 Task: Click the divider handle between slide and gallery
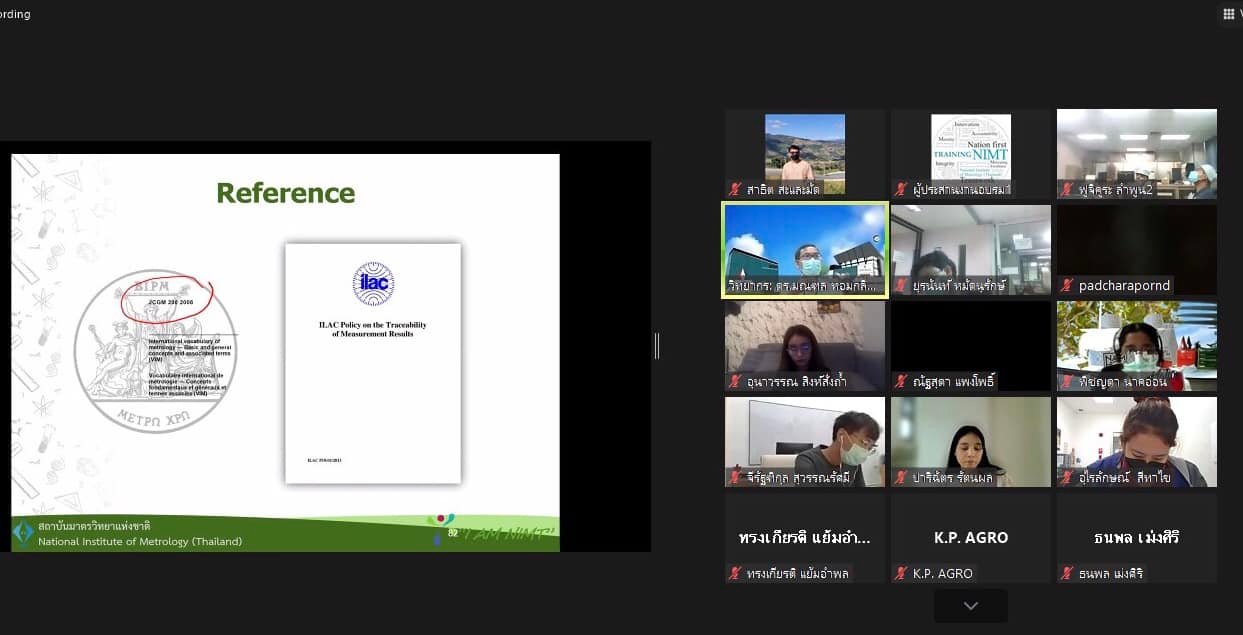tap(657, 346)
